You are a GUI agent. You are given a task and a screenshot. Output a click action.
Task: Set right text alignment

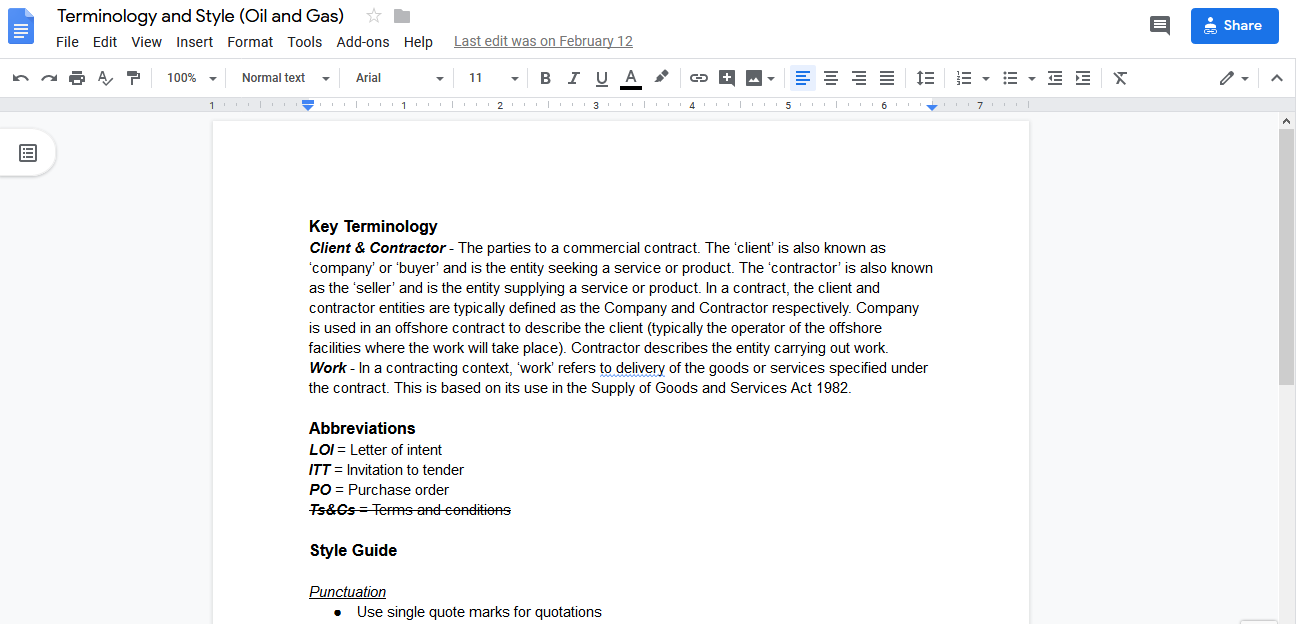pyautogui.click(x=859, y=78)
